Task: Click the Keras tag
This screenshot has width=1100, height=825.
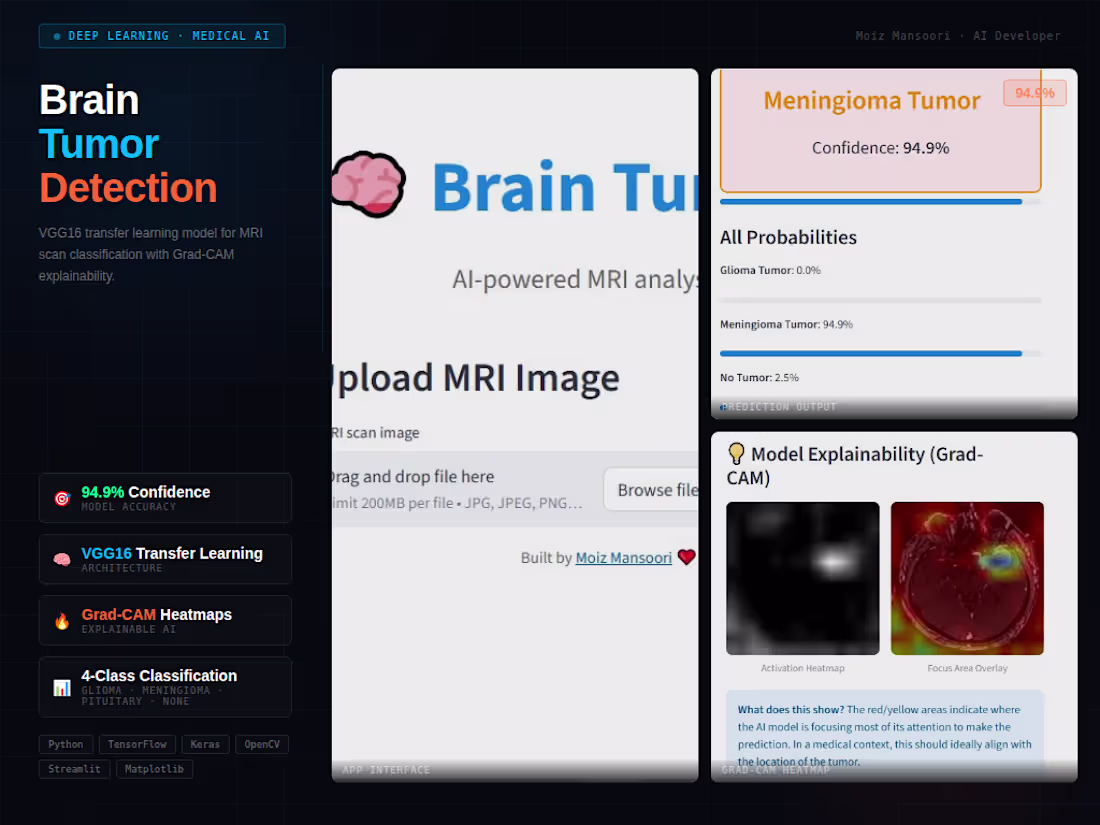Action: (205, 744)
